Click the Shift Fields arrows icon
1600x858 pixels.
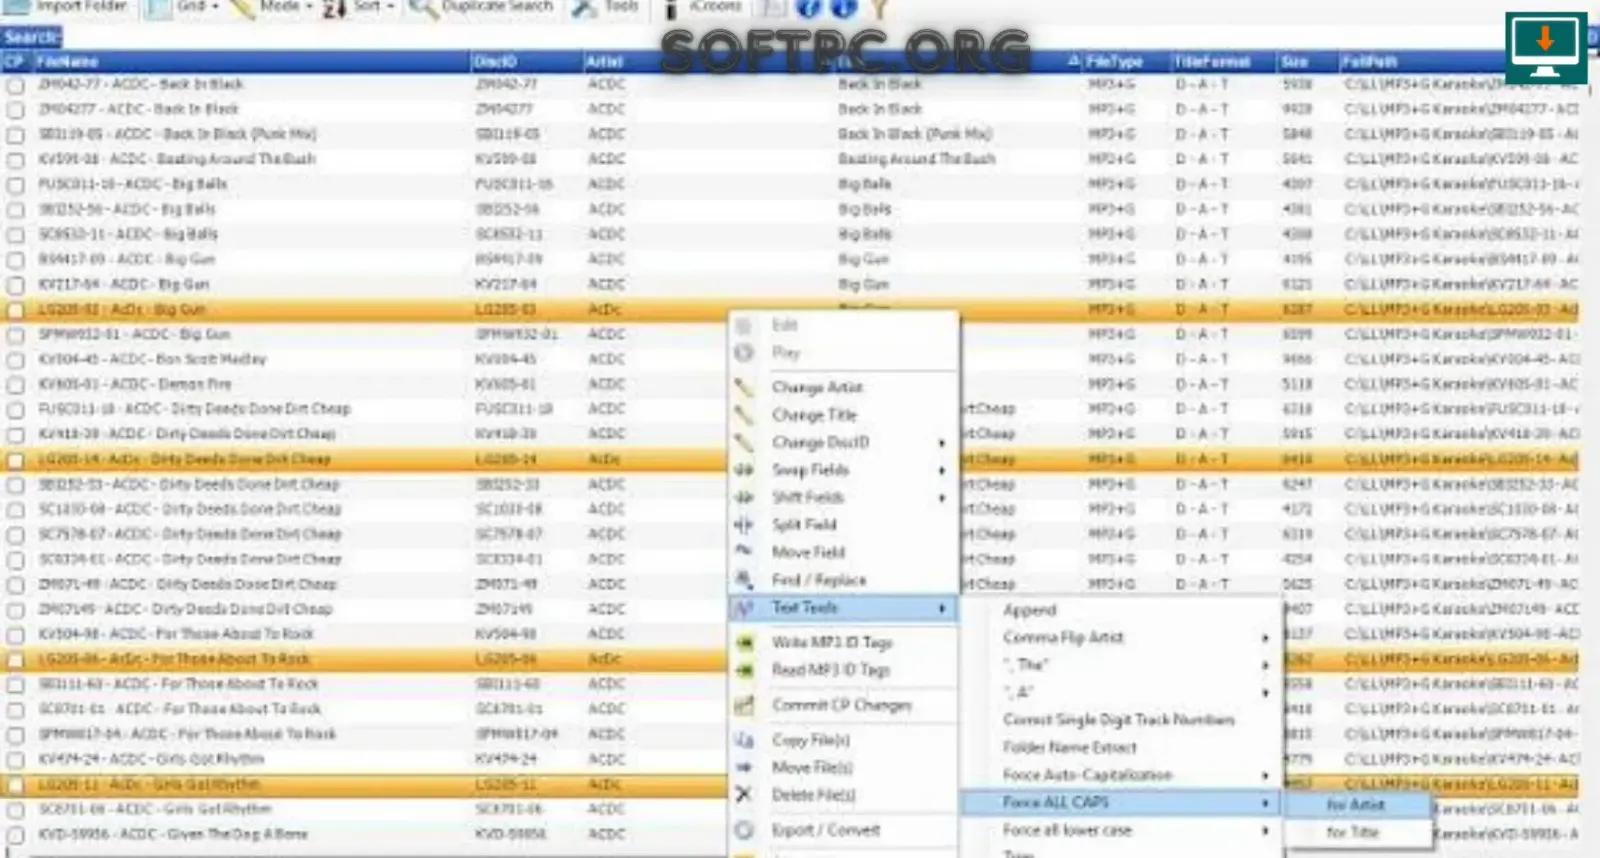tap(744, 497)
